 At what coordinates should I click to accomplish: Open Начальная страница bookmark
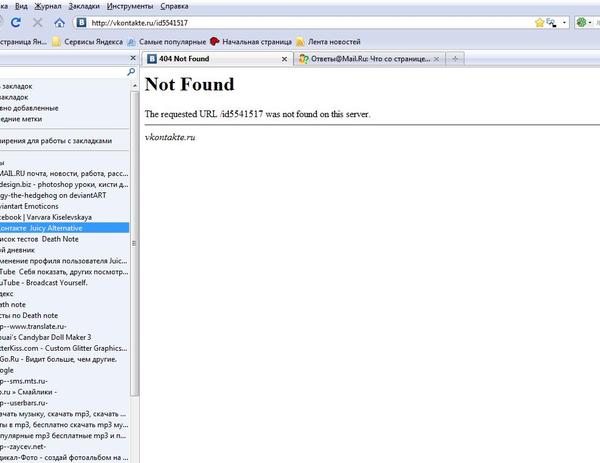251,42
